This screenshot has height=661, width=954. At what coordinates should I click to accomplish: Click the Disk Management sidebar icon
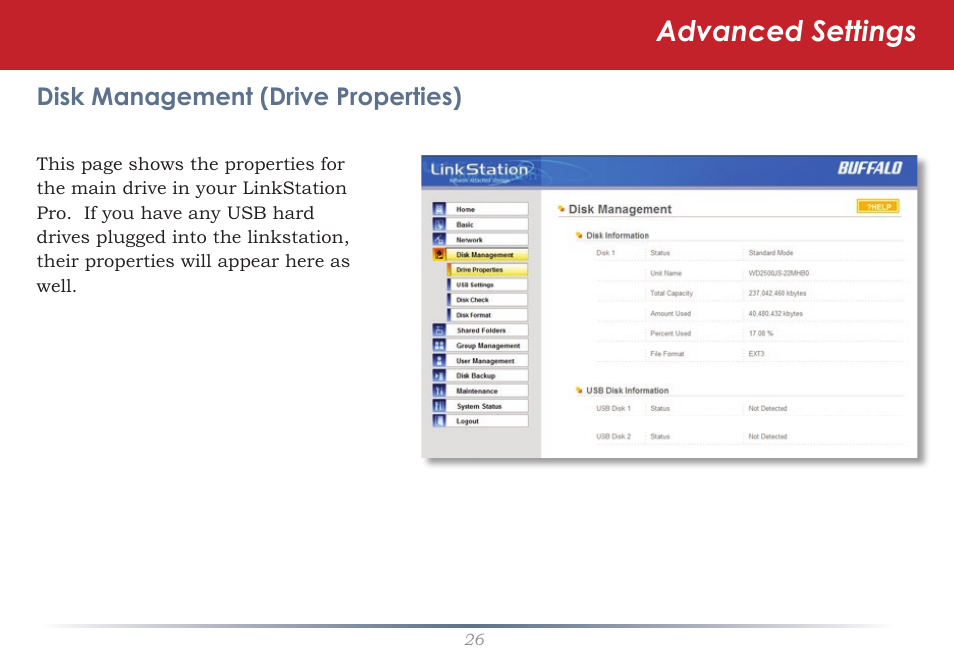click(439, 254)
